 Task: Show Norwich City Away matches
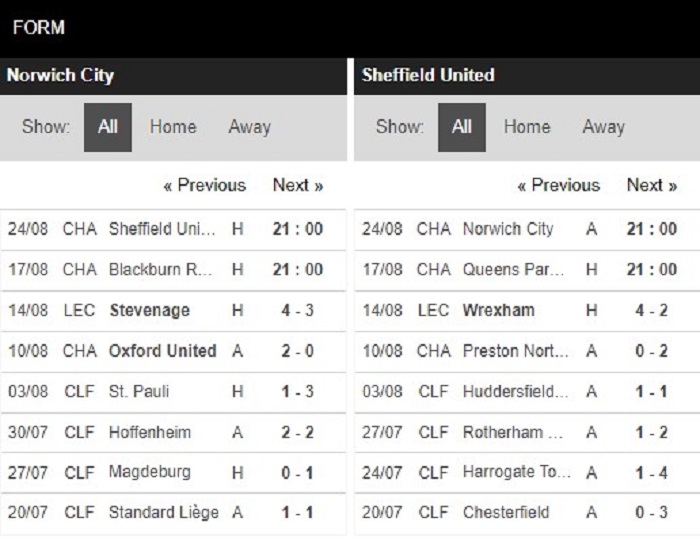coord(250,127)
